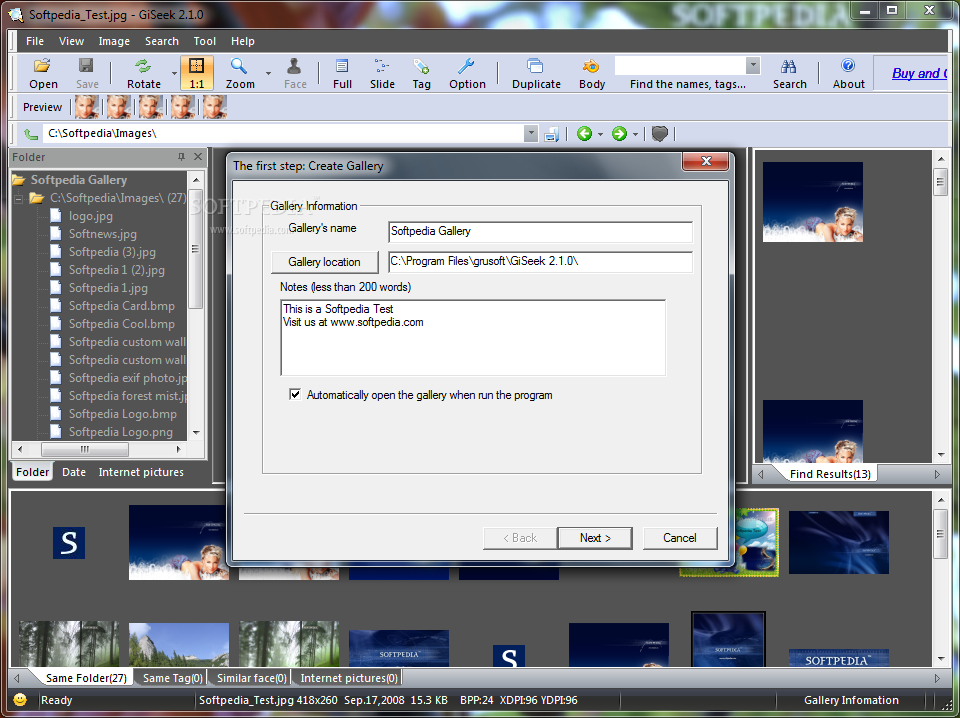
Task: Open the File menu
Action: click(x=35, y=41)
